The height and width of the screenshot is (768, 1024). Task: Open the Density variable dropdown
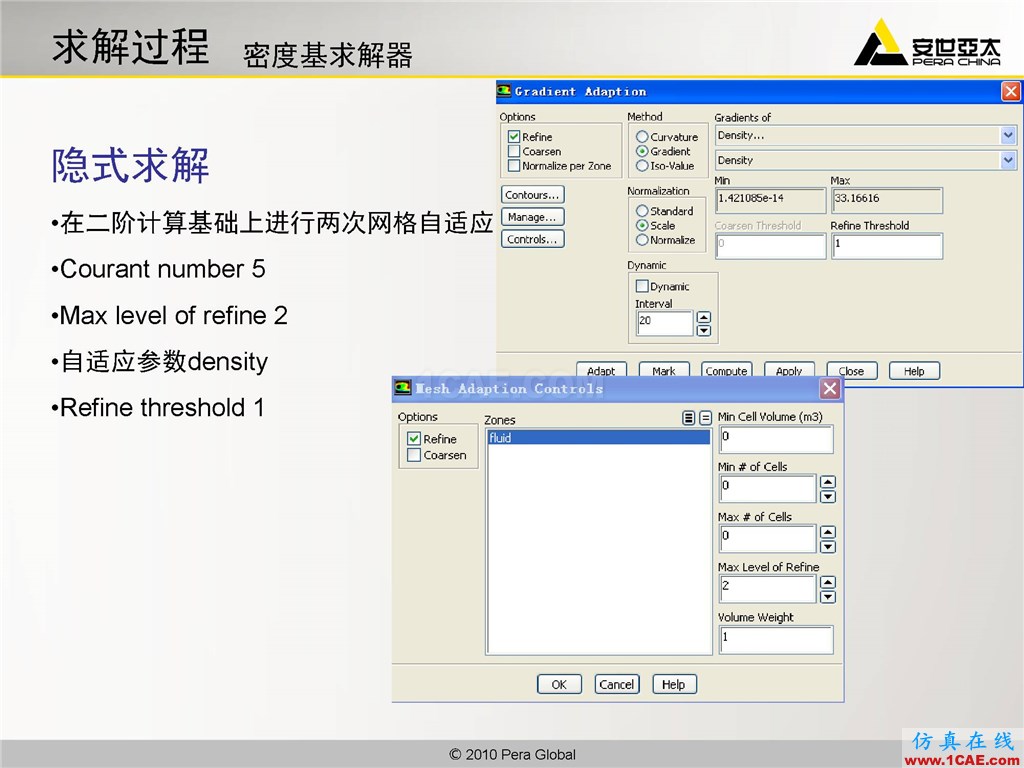click(x=1008, y=160)
